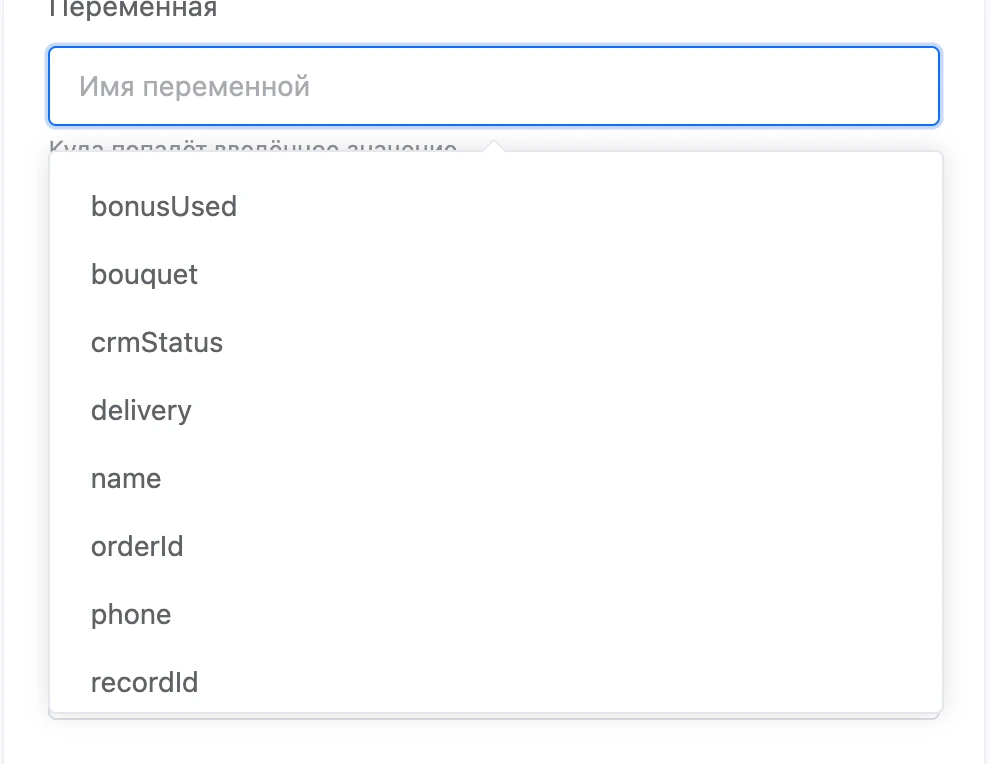Select bonusUsed from the variable list

click(495, 206)
